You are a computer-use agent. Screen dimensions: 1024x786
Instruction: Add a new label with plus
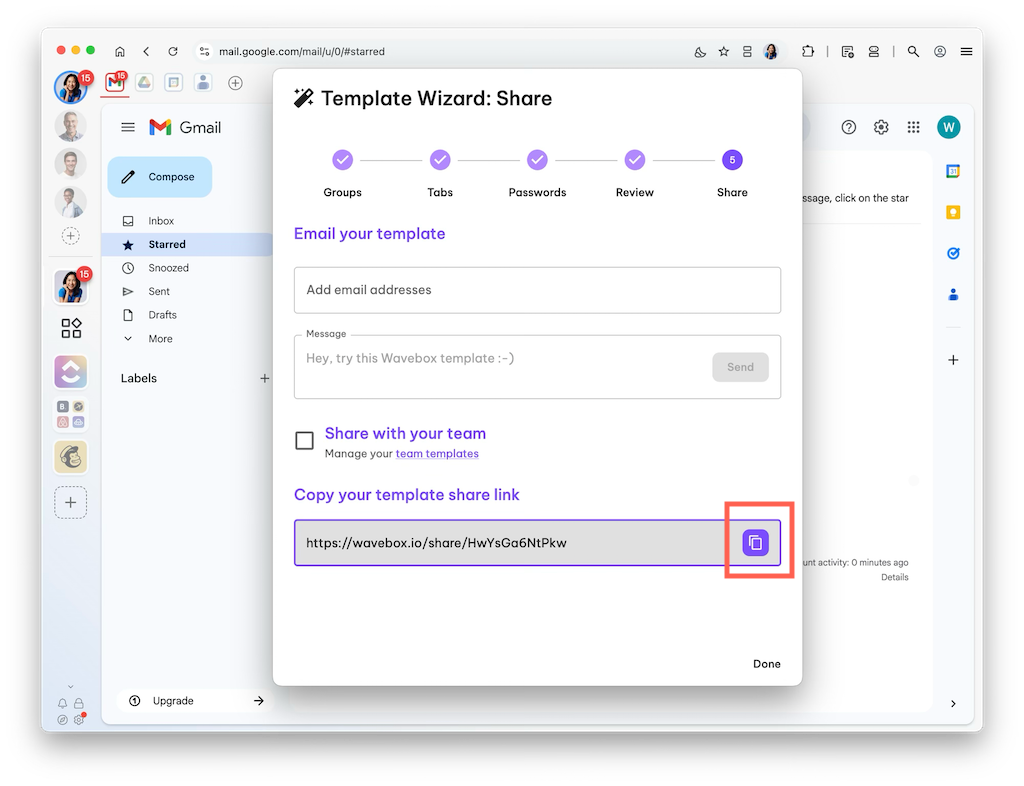(264, 378)
